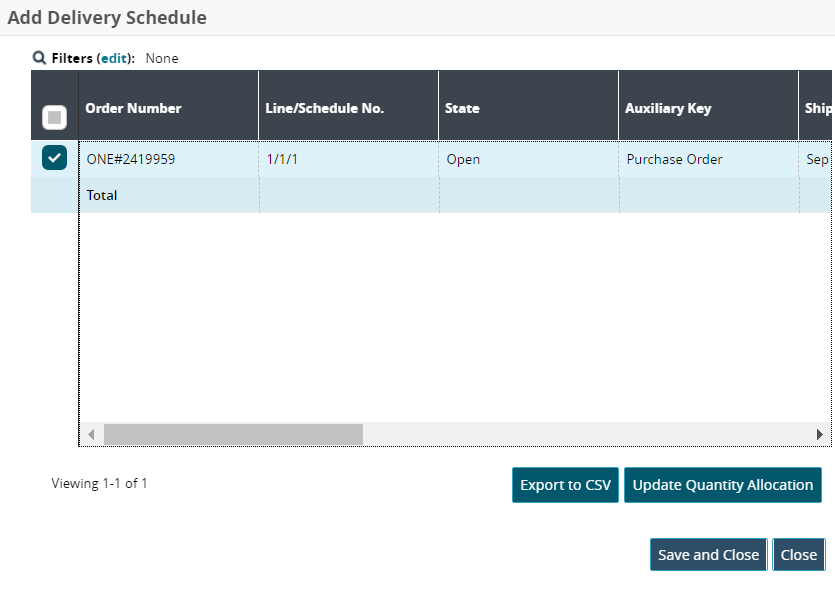Image resolution: width=835 pixels, height=594 pixels.
Task: Uncheck the ONE#2419959 row checkbox
Action: click(55, 158)
